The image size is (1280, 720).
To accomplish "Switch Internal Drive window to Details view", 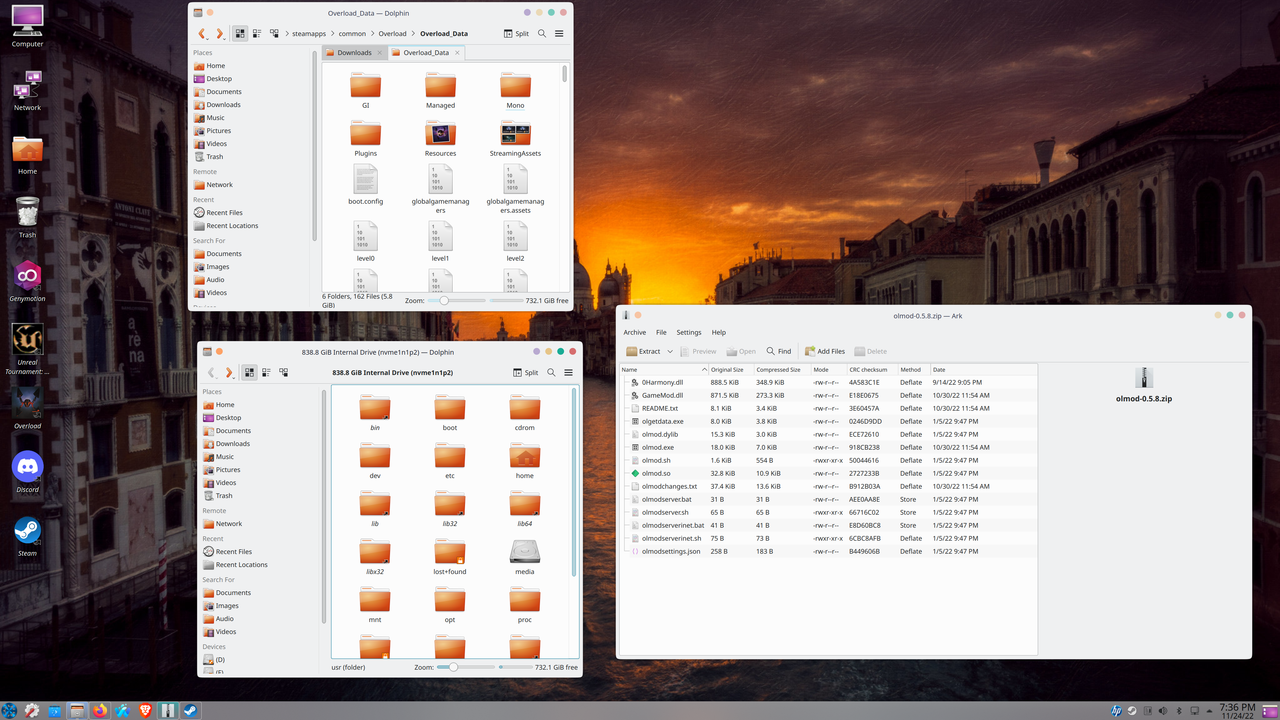I will (284, 373).
